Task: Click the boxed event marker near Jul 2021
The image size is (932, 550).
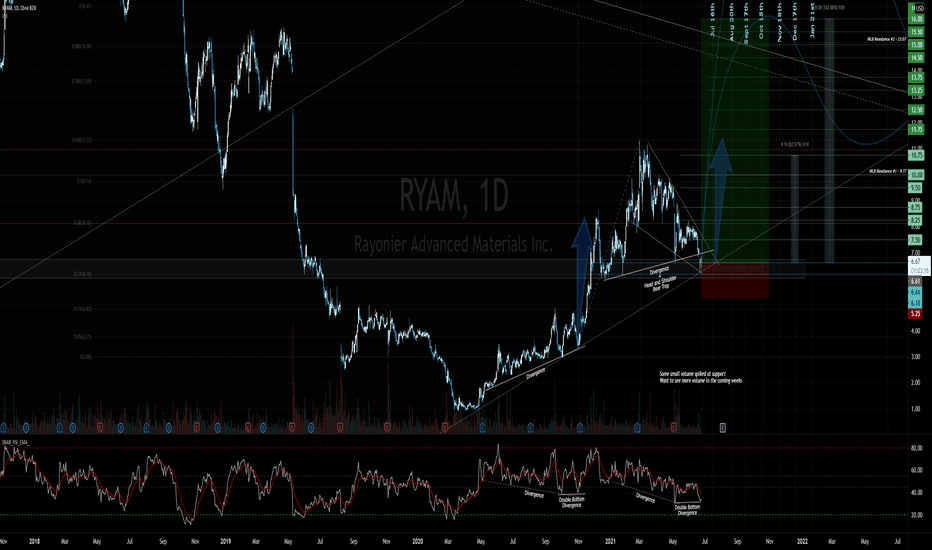Action: [722, 427]
